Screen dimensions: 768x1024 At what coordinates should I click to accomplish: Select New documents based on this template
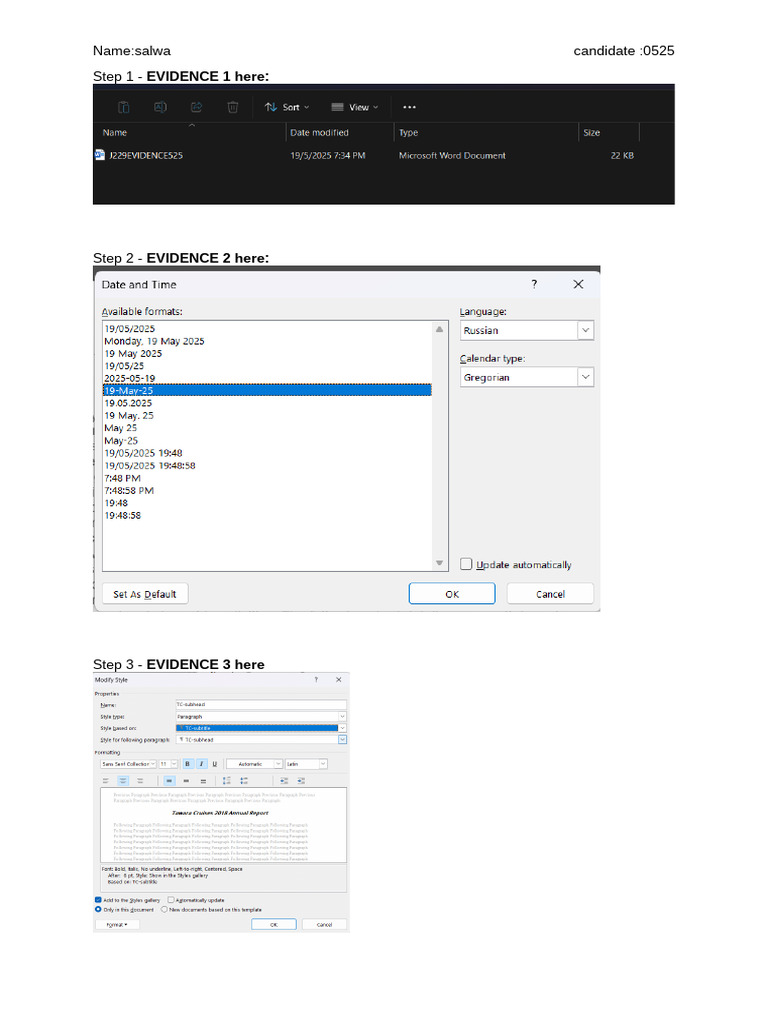(x=164, y=909)
